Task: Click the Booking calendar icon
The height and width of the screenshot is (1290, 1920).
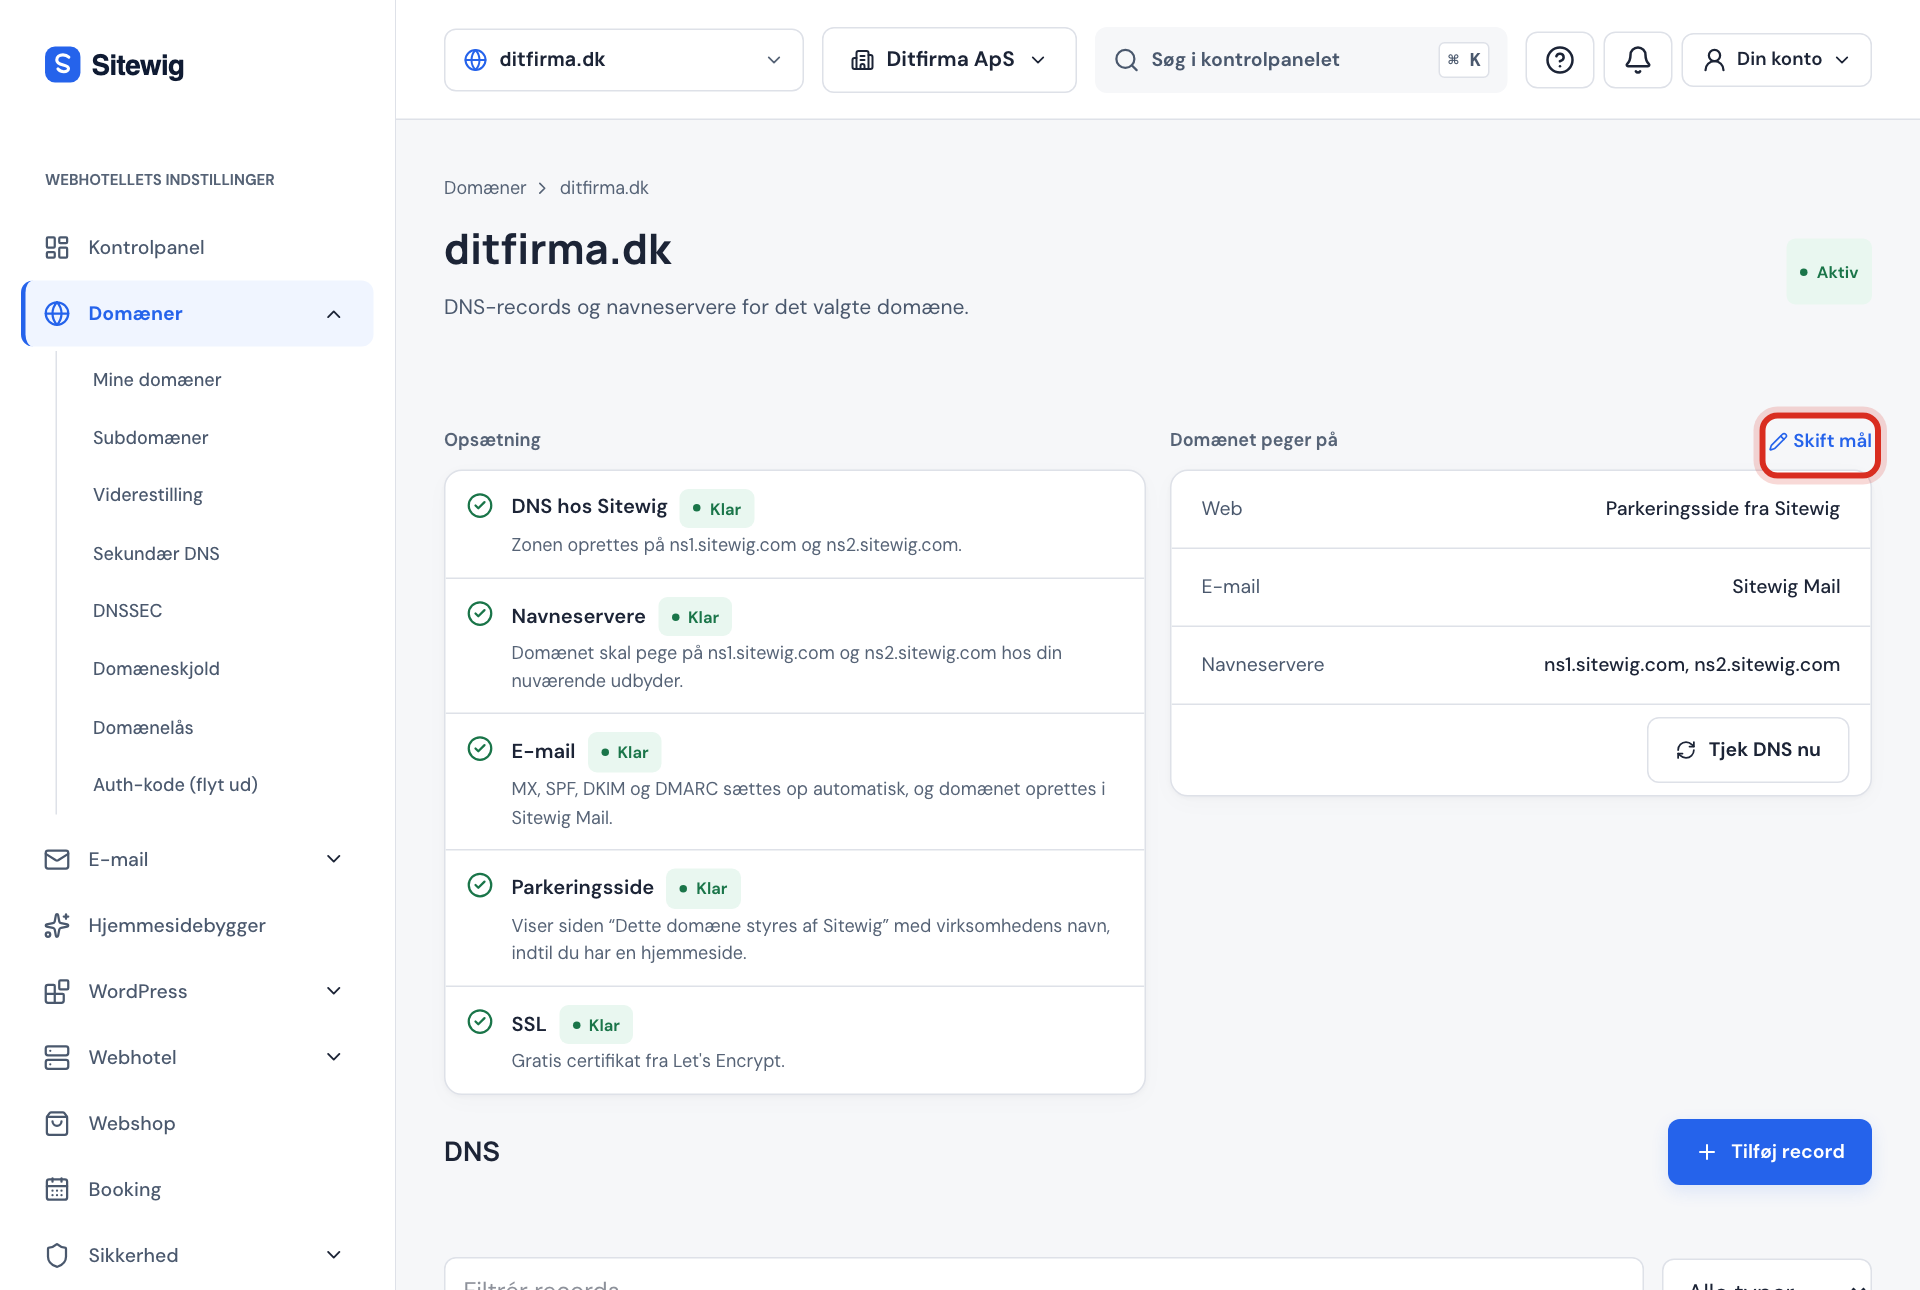Action: (57, 1189)
